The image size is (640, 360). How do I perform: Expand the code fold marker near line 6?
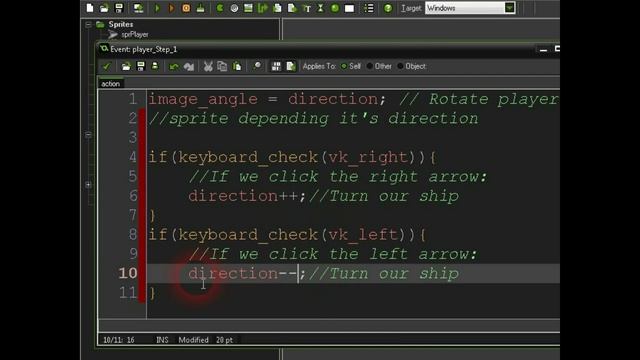tap(88, 185)
